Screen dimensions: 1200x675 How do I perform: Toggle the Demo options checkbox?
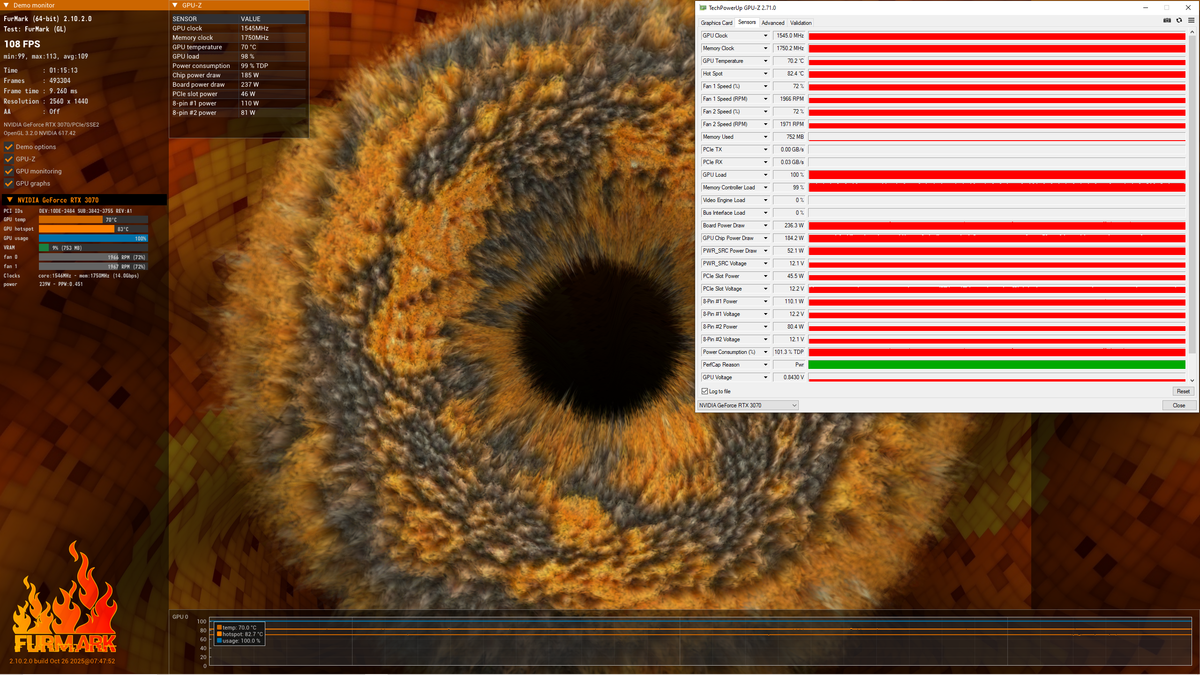(9, 147)
